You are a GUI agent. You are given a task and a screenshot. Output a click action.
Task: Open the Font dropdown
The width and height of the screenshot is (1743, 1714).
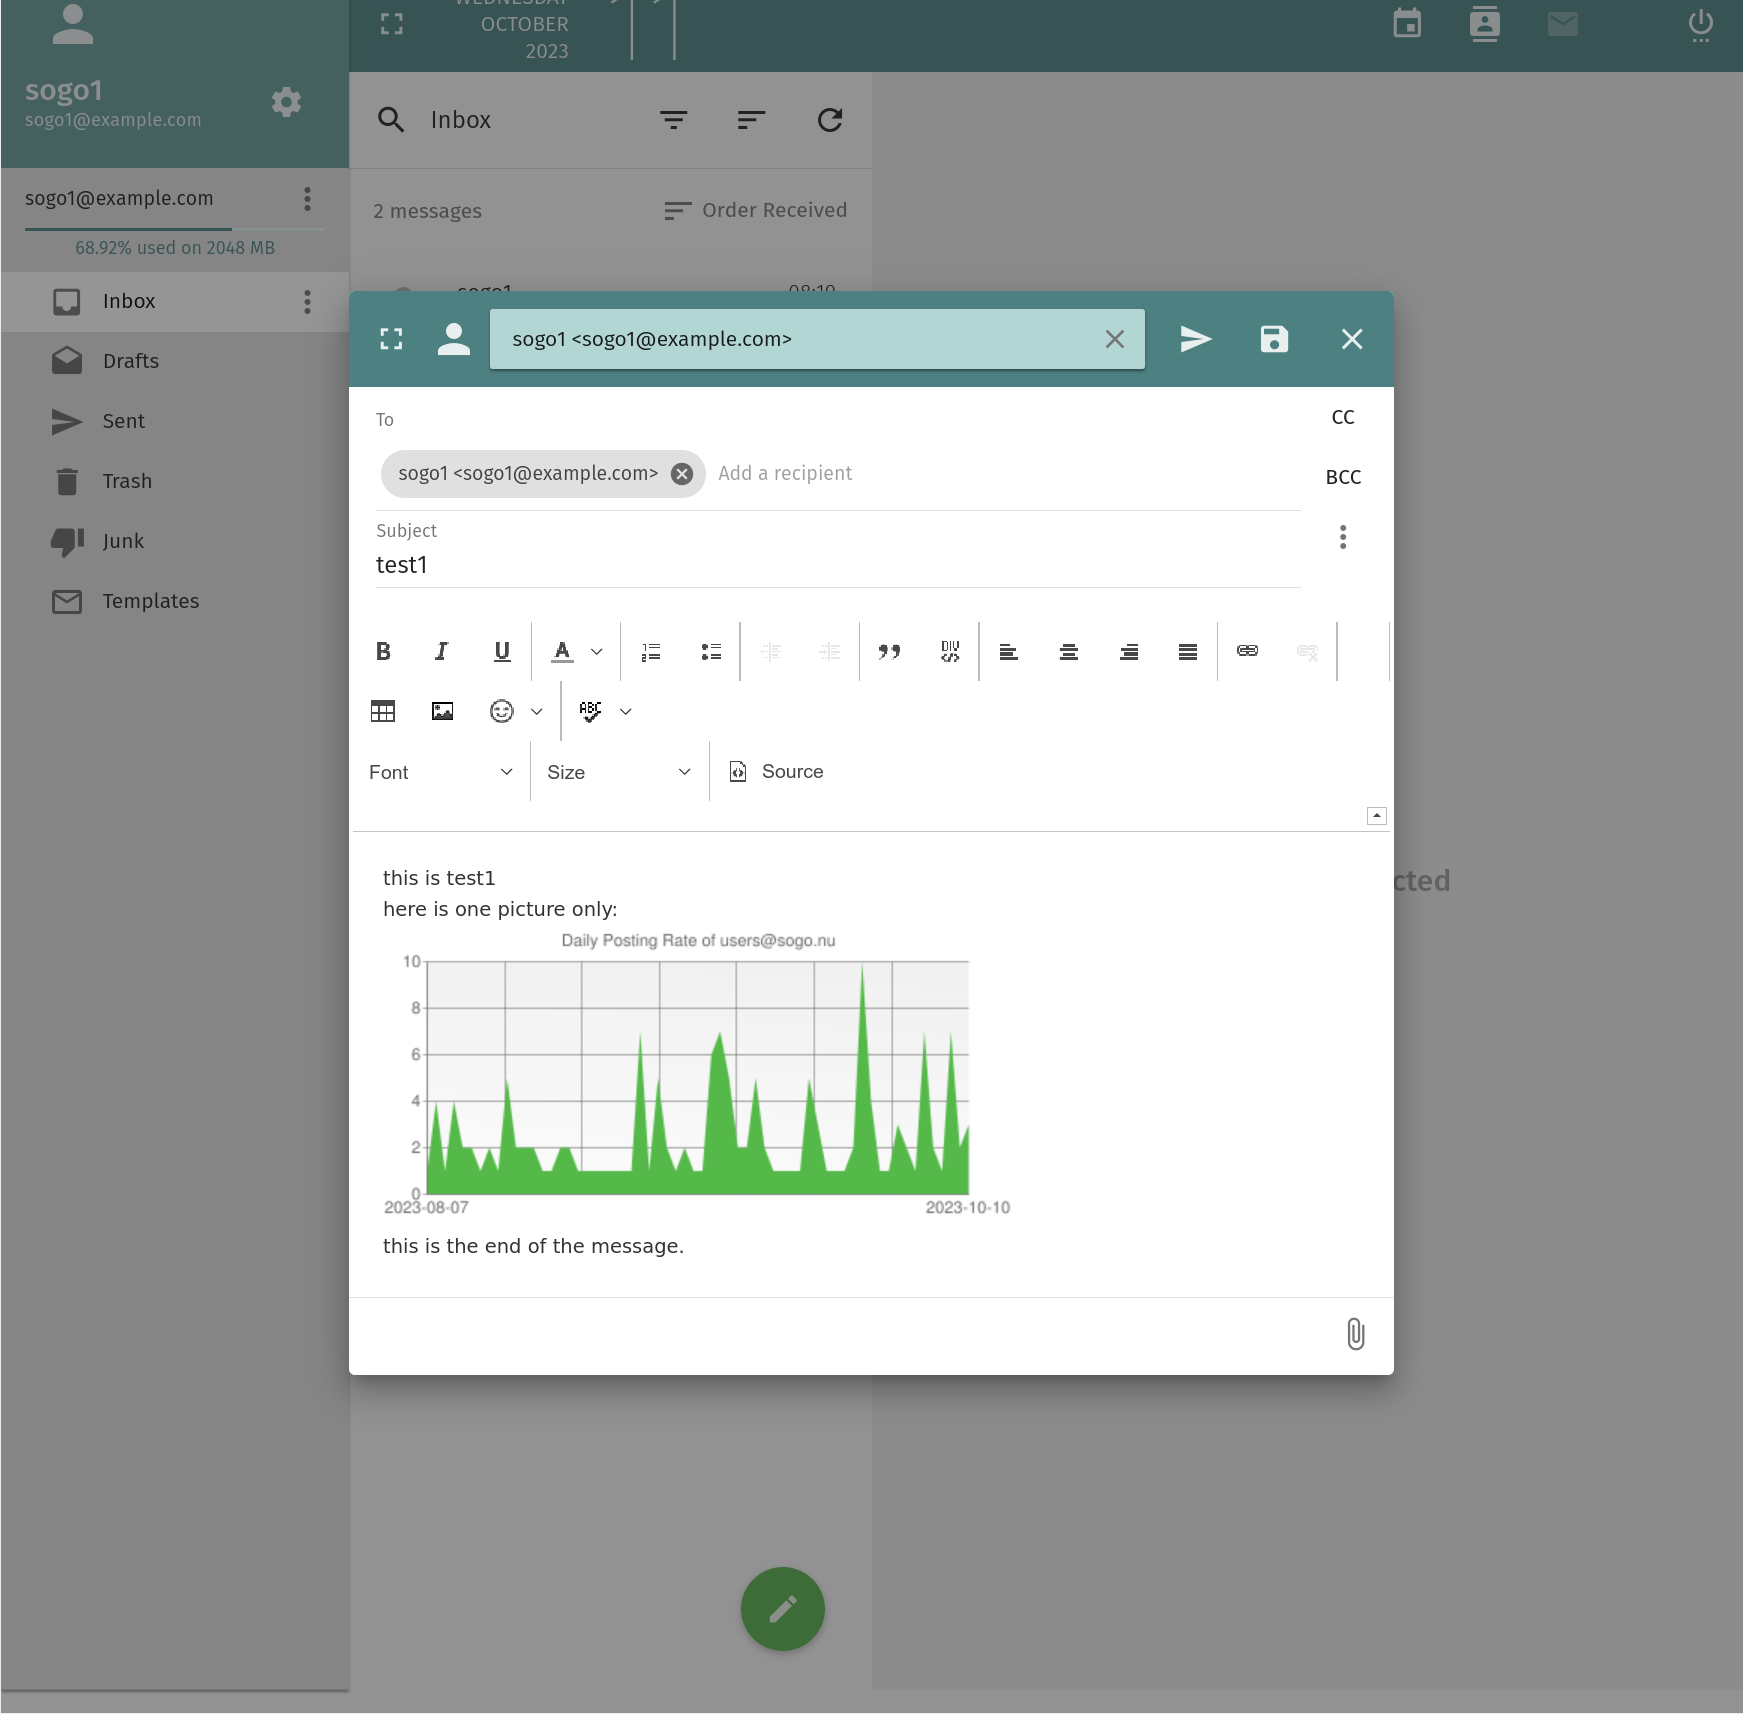pyautogui.click(x=440, y=772)
